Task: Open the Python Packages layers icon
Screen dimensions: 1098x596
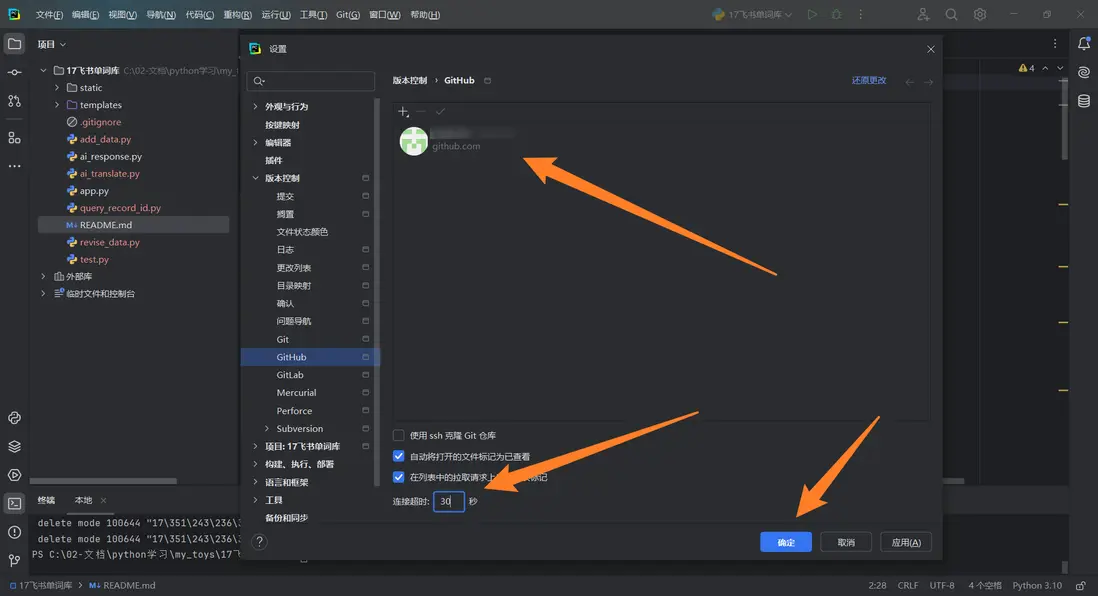Action: pos(14,447)
